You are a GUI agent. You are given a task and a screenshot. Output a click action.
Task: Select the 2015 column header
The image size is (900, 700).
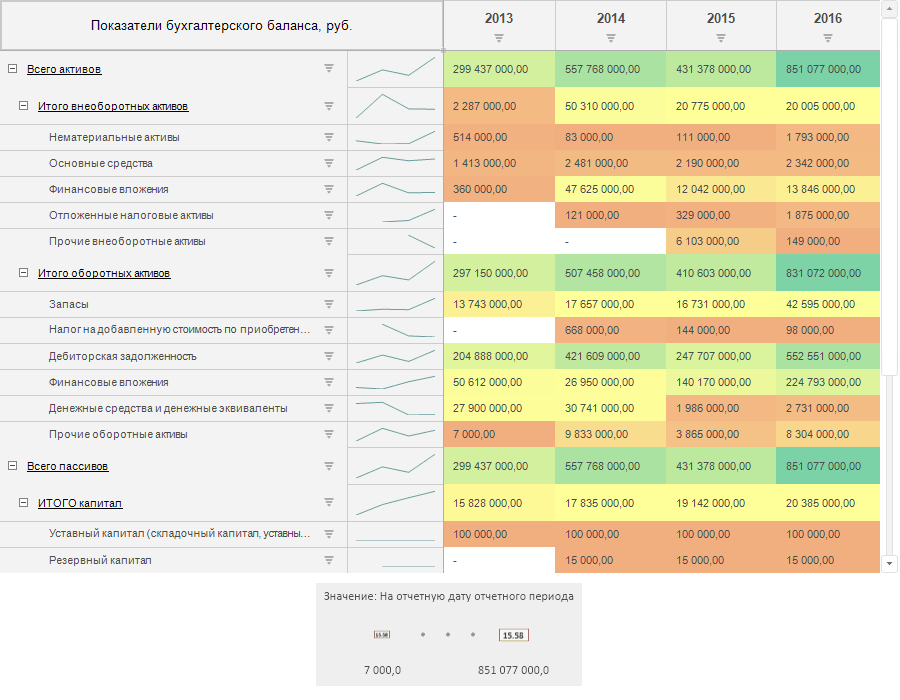click(720, 18)
